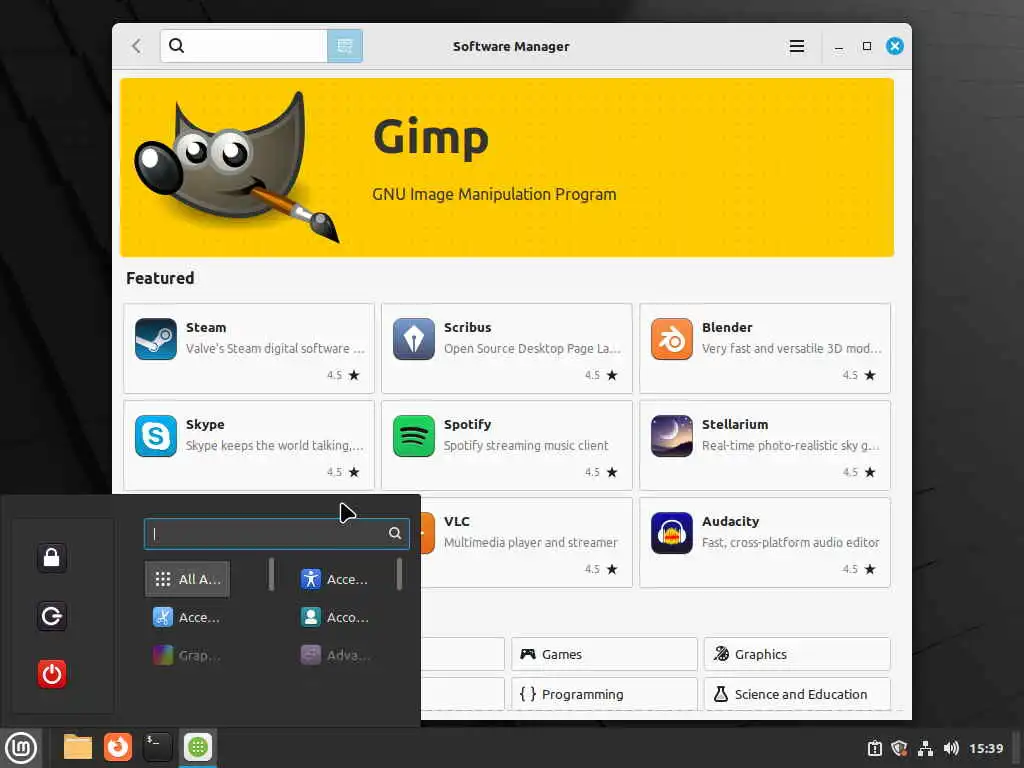Open the Accounts item with person icon

tap(334, 616)
